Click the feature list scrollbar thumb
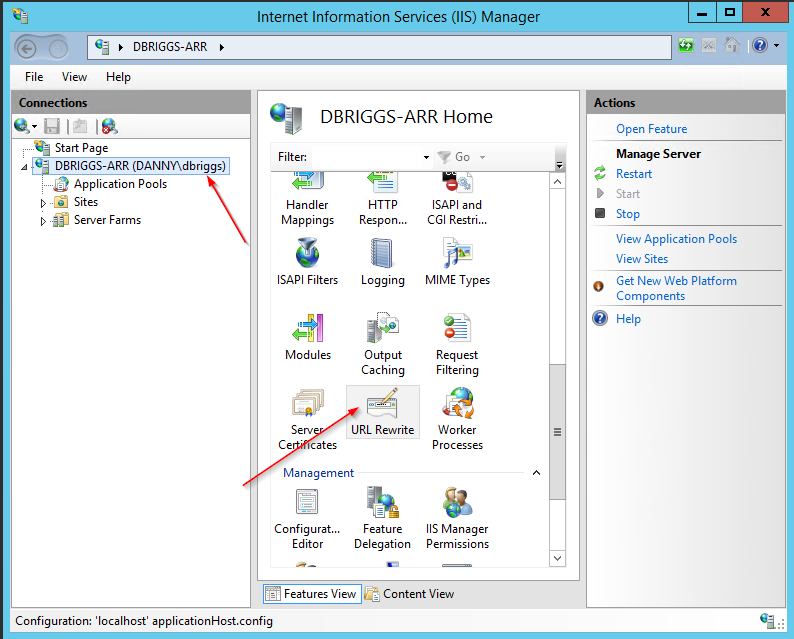Viewport: 794px width, 639px height. click(557, 431)
